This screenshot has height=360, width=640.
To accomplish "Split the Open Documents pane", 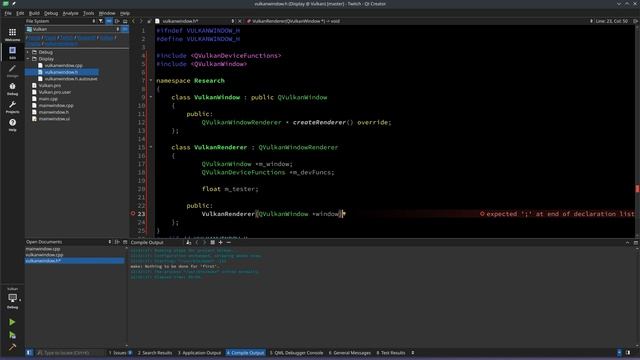I will (117, 242).
